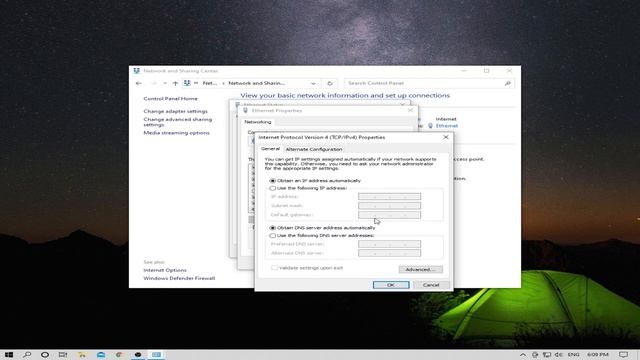Select the General tab
Screen dimensions: 640x360
(270, 149)
